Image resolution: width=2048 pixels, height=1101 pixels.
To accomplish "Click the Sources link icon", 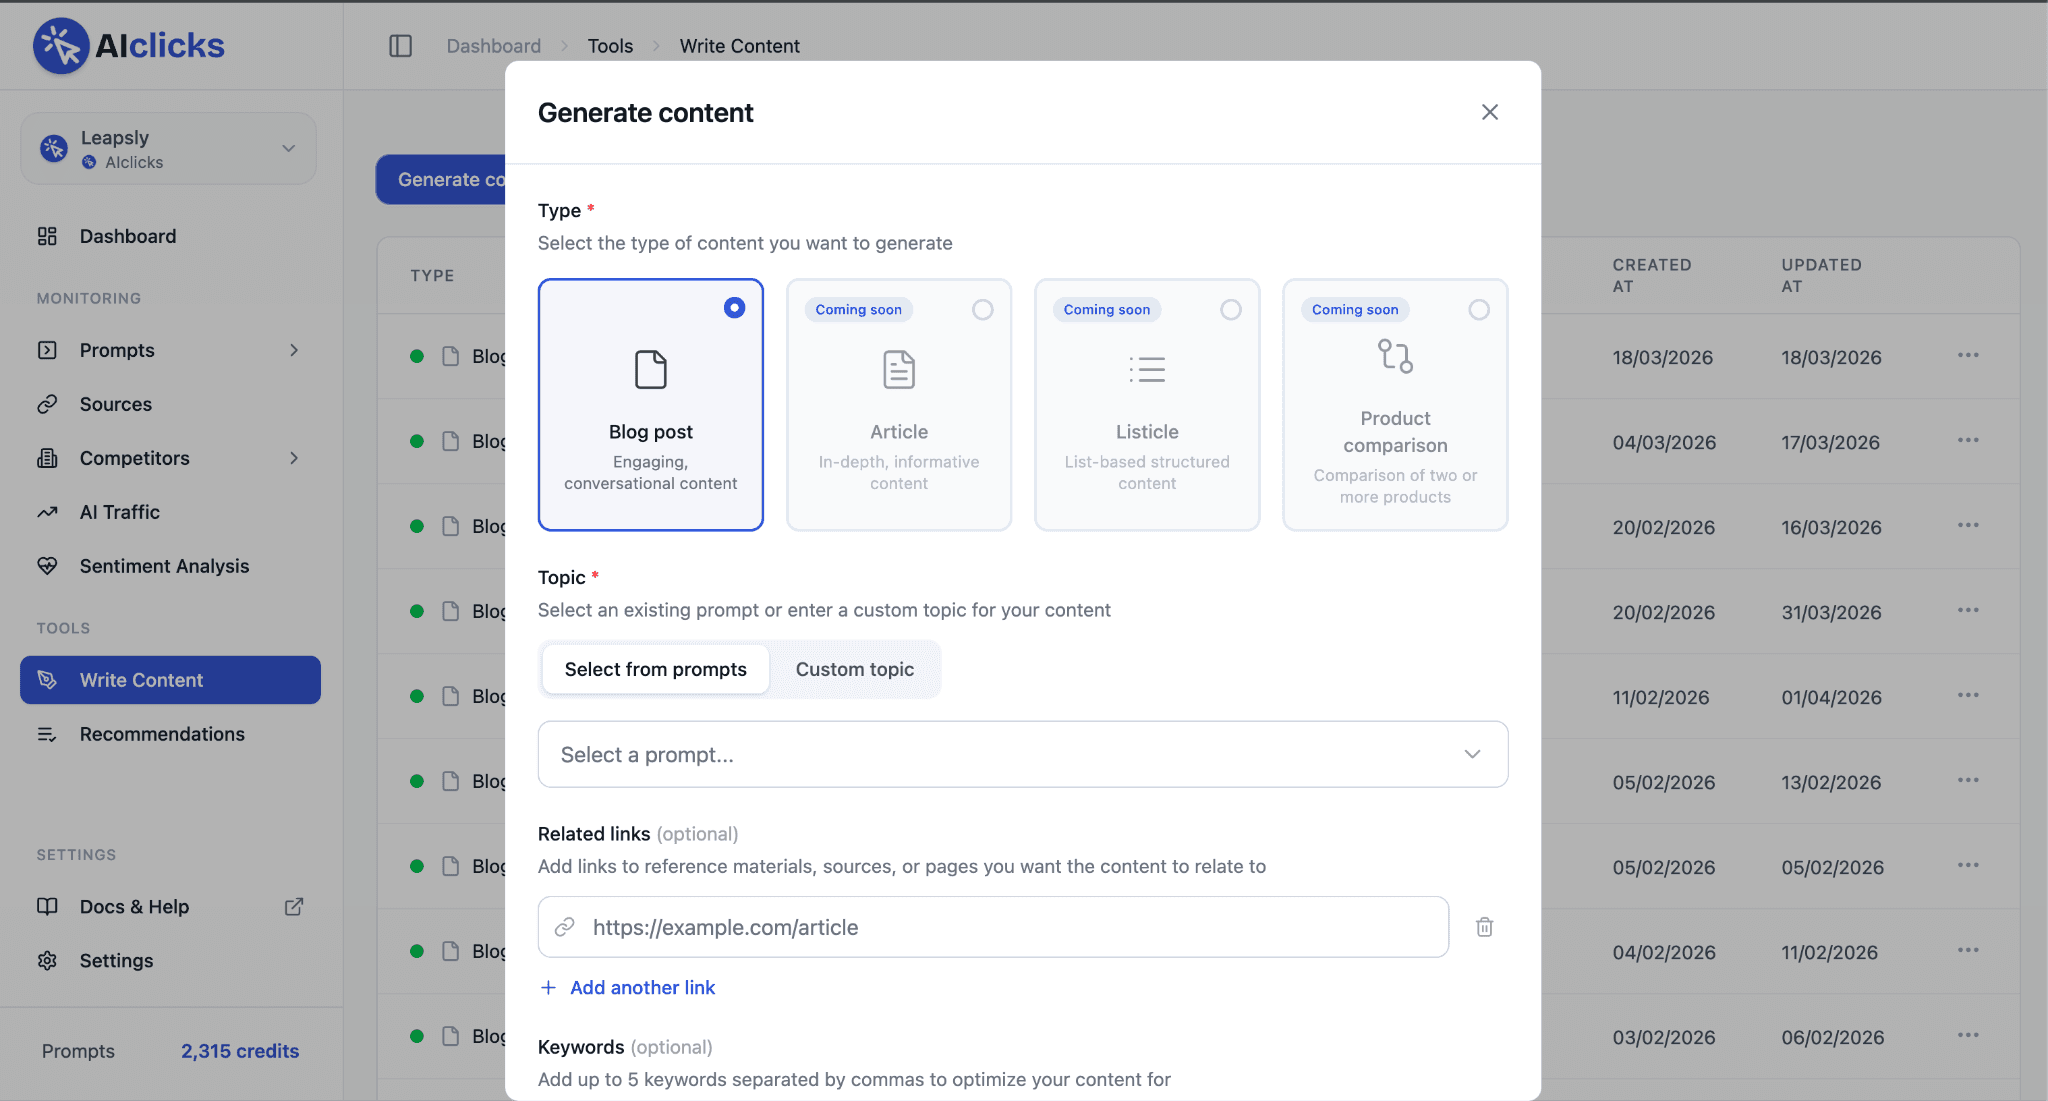I will [47, 404].
